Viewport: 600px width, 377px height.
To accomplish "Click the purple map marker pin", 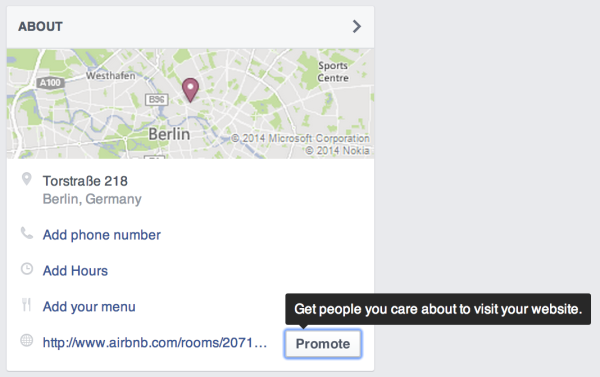I will click(190, 90).
